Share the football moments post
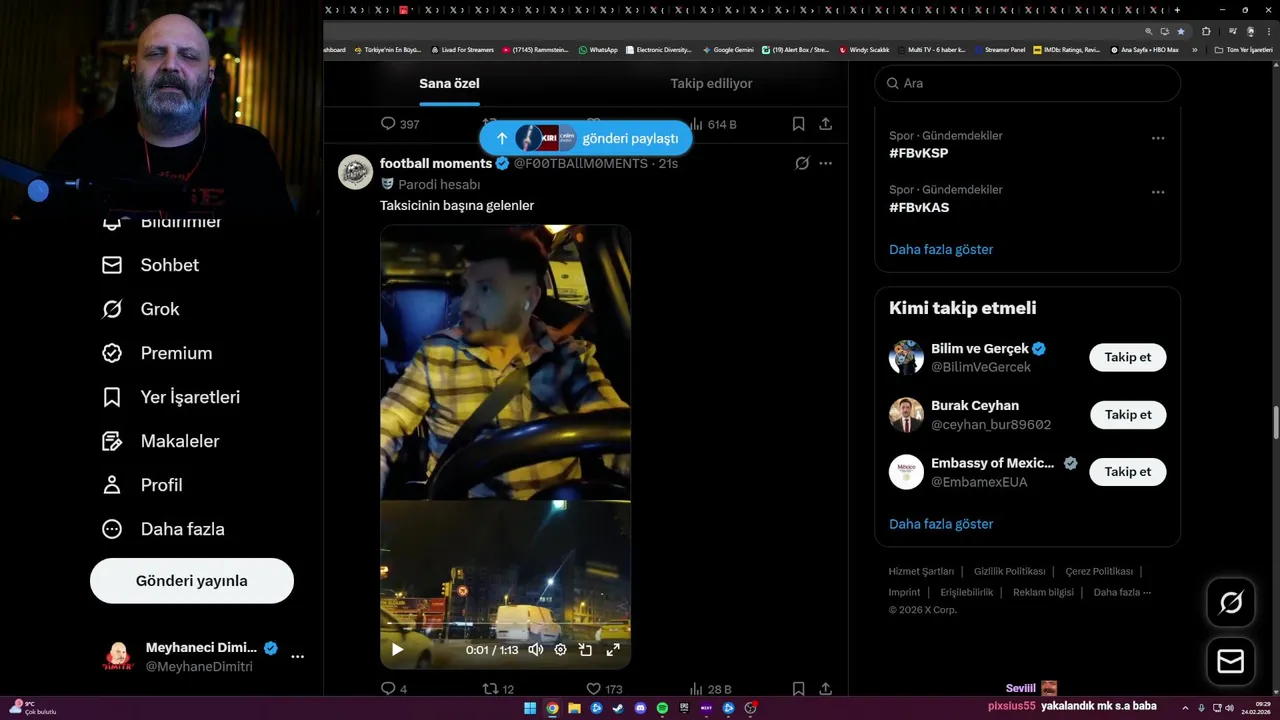The image size is (1280, 720). click(826, 689)
